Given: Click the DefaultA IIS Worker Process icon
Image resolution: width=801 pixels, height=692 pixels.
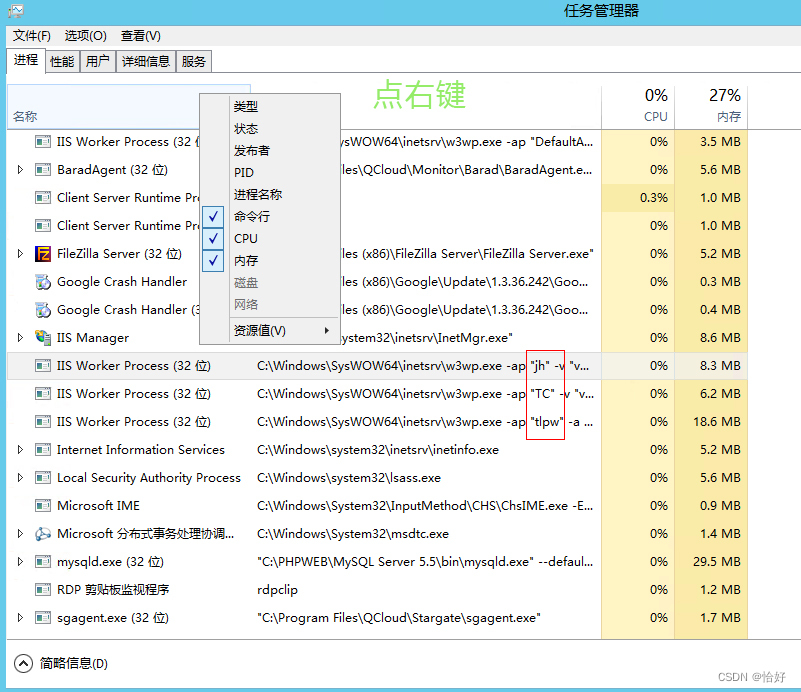Looking at the screenshot, I should (x=43, y=141).
